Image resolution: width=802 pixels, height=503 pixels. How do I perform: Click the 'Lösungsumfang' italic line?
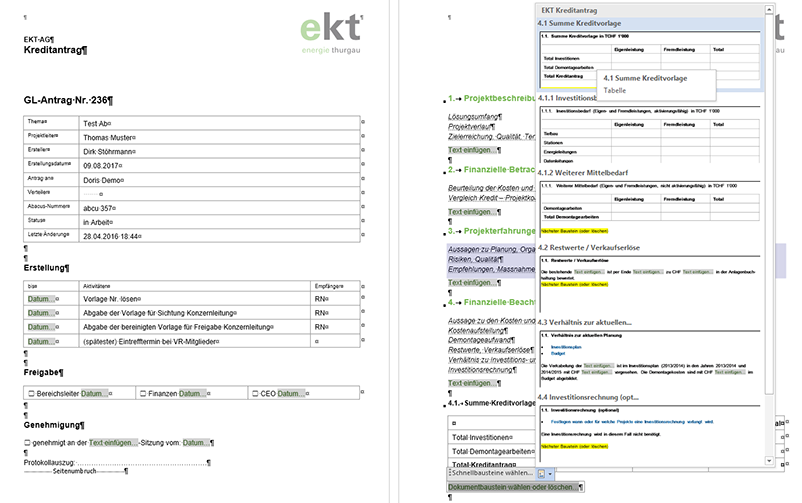click(473, 117)
